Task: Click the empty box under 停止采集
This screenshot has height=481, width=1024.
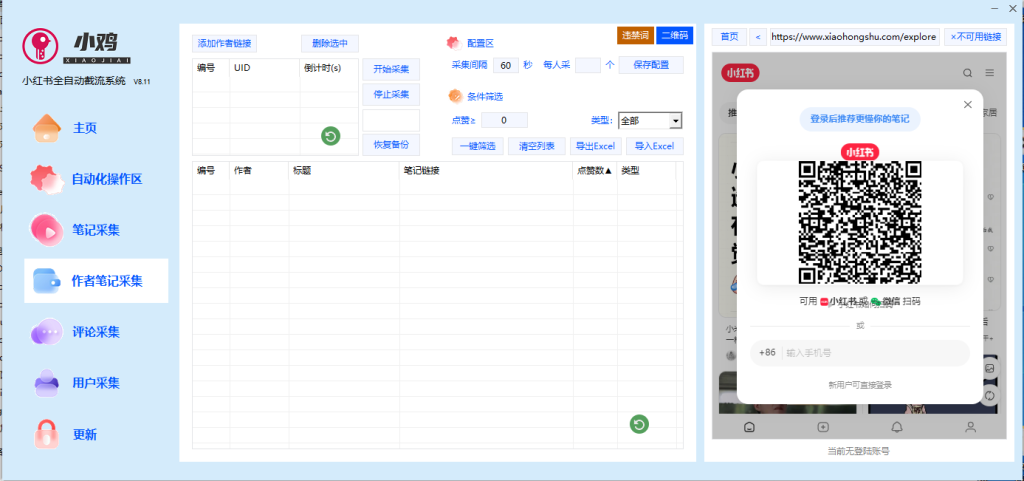Action: point(391,120)
